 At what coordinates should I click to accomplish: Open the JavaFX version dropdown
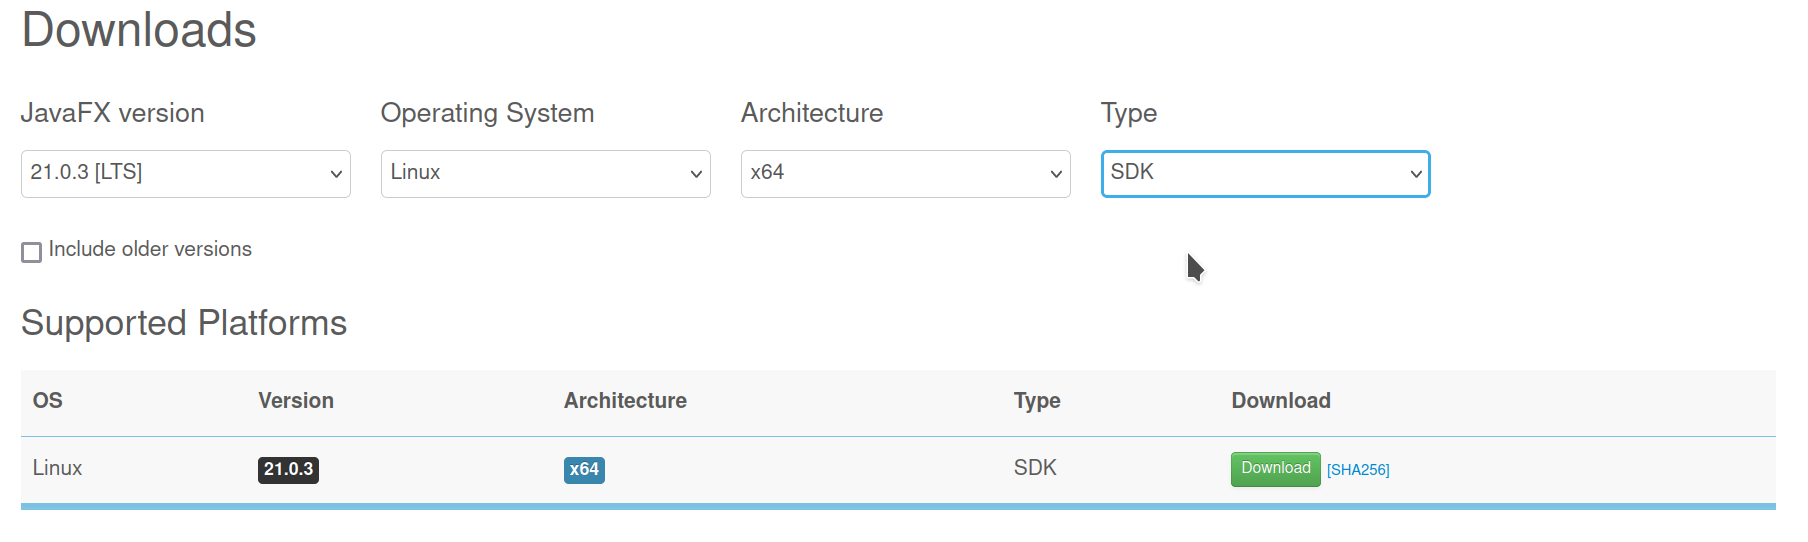tap(186, 174)
